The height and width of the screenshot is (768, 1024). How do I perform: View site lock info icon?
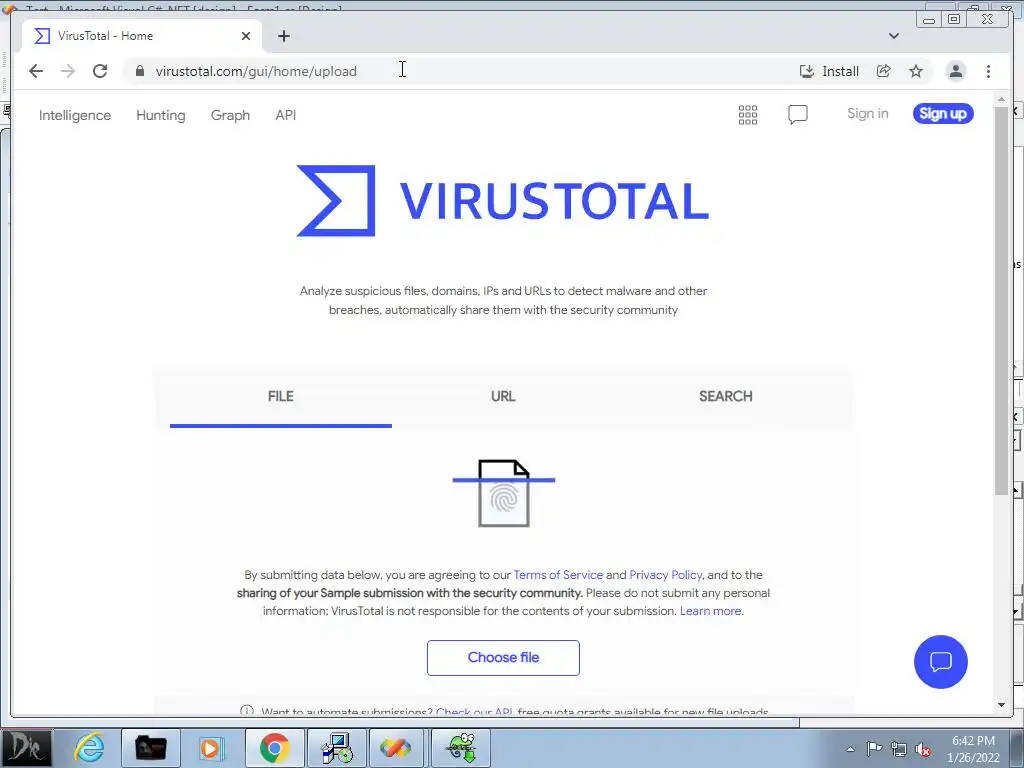coord(139,71)
